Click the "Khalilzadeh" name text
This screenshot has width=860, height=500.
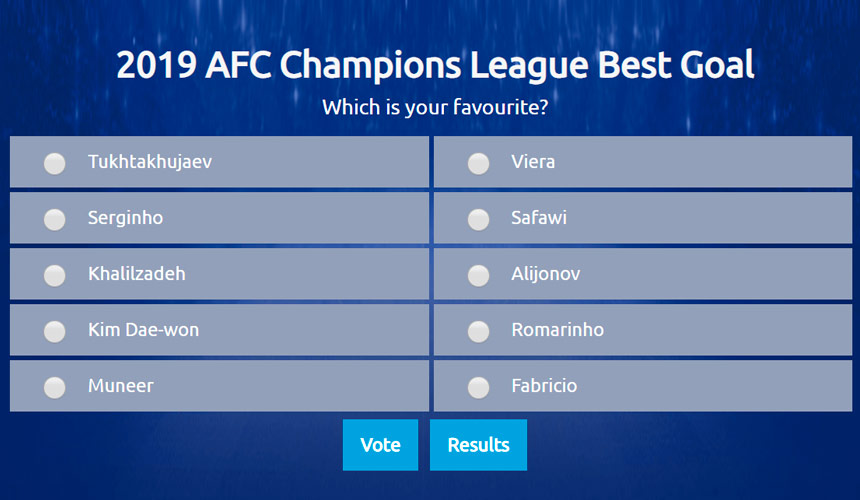(137, 273)
